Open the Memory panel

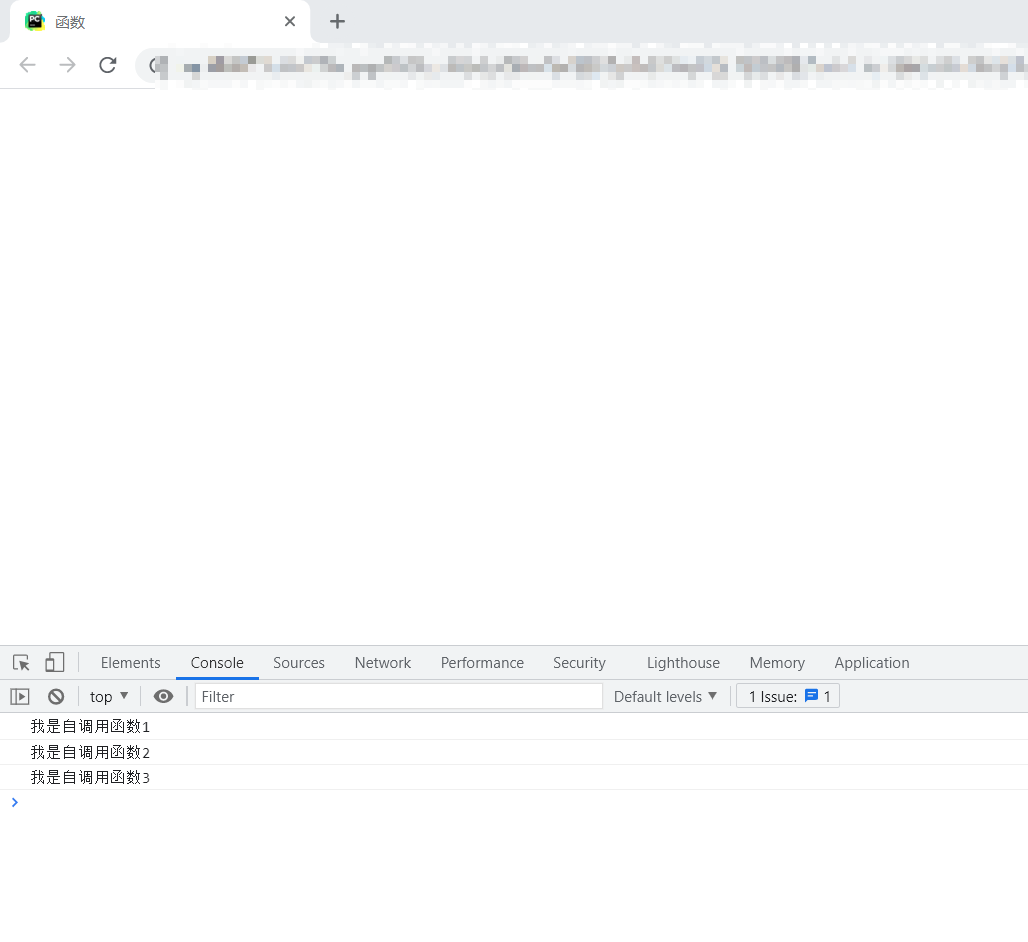coord(777,663)
